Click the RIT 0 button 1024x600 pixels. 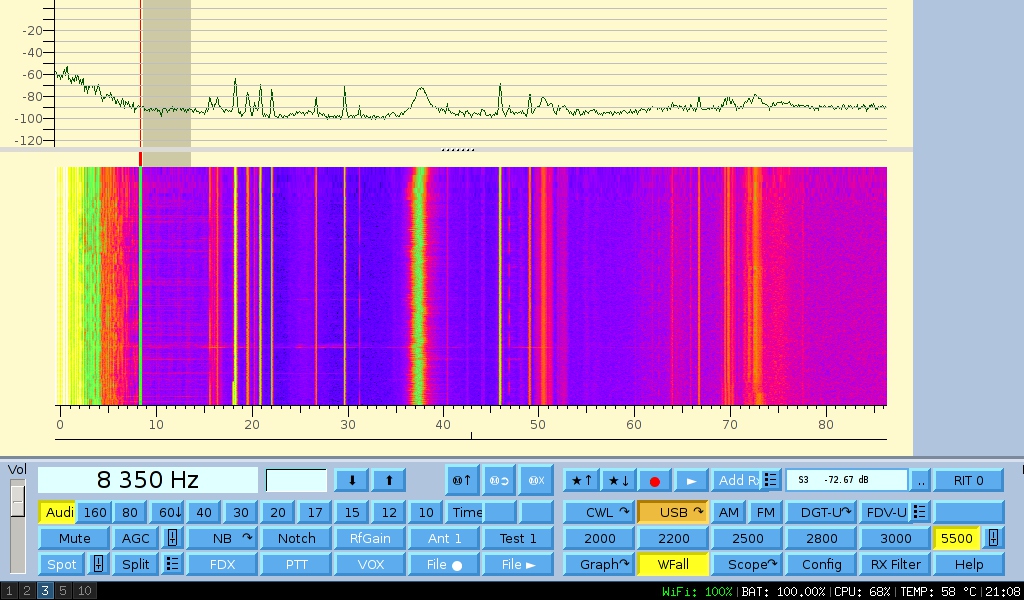tap(968, 481)
